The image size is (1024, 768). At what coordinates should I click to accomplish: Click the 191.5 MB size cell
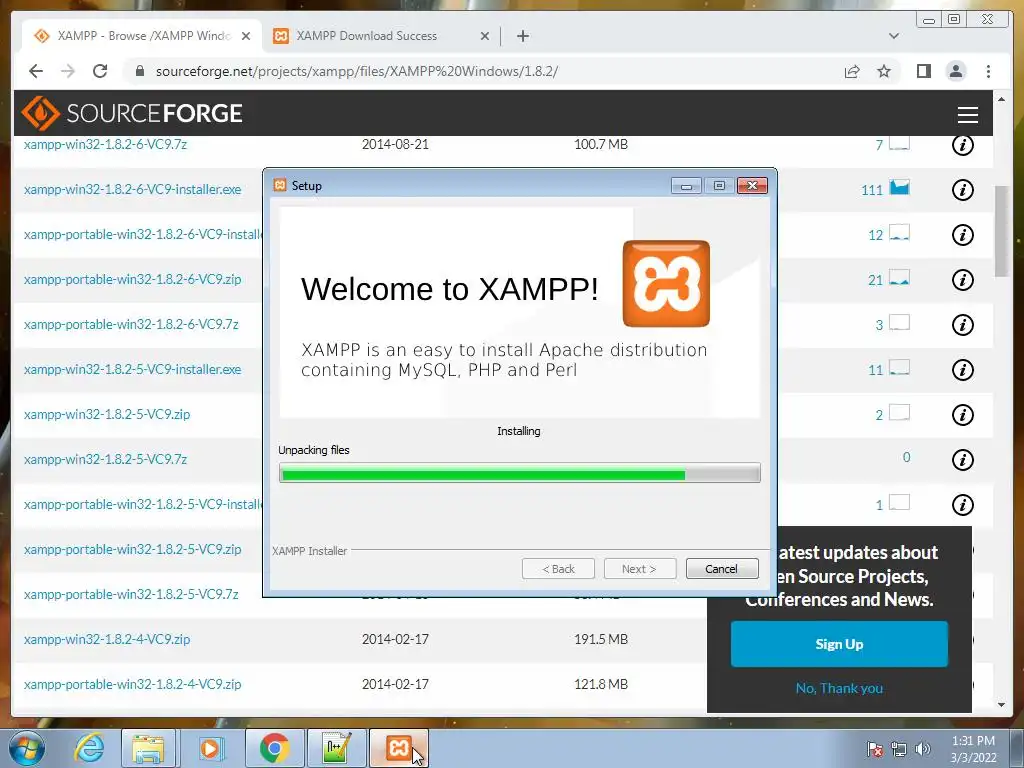(x=601, y=639)
